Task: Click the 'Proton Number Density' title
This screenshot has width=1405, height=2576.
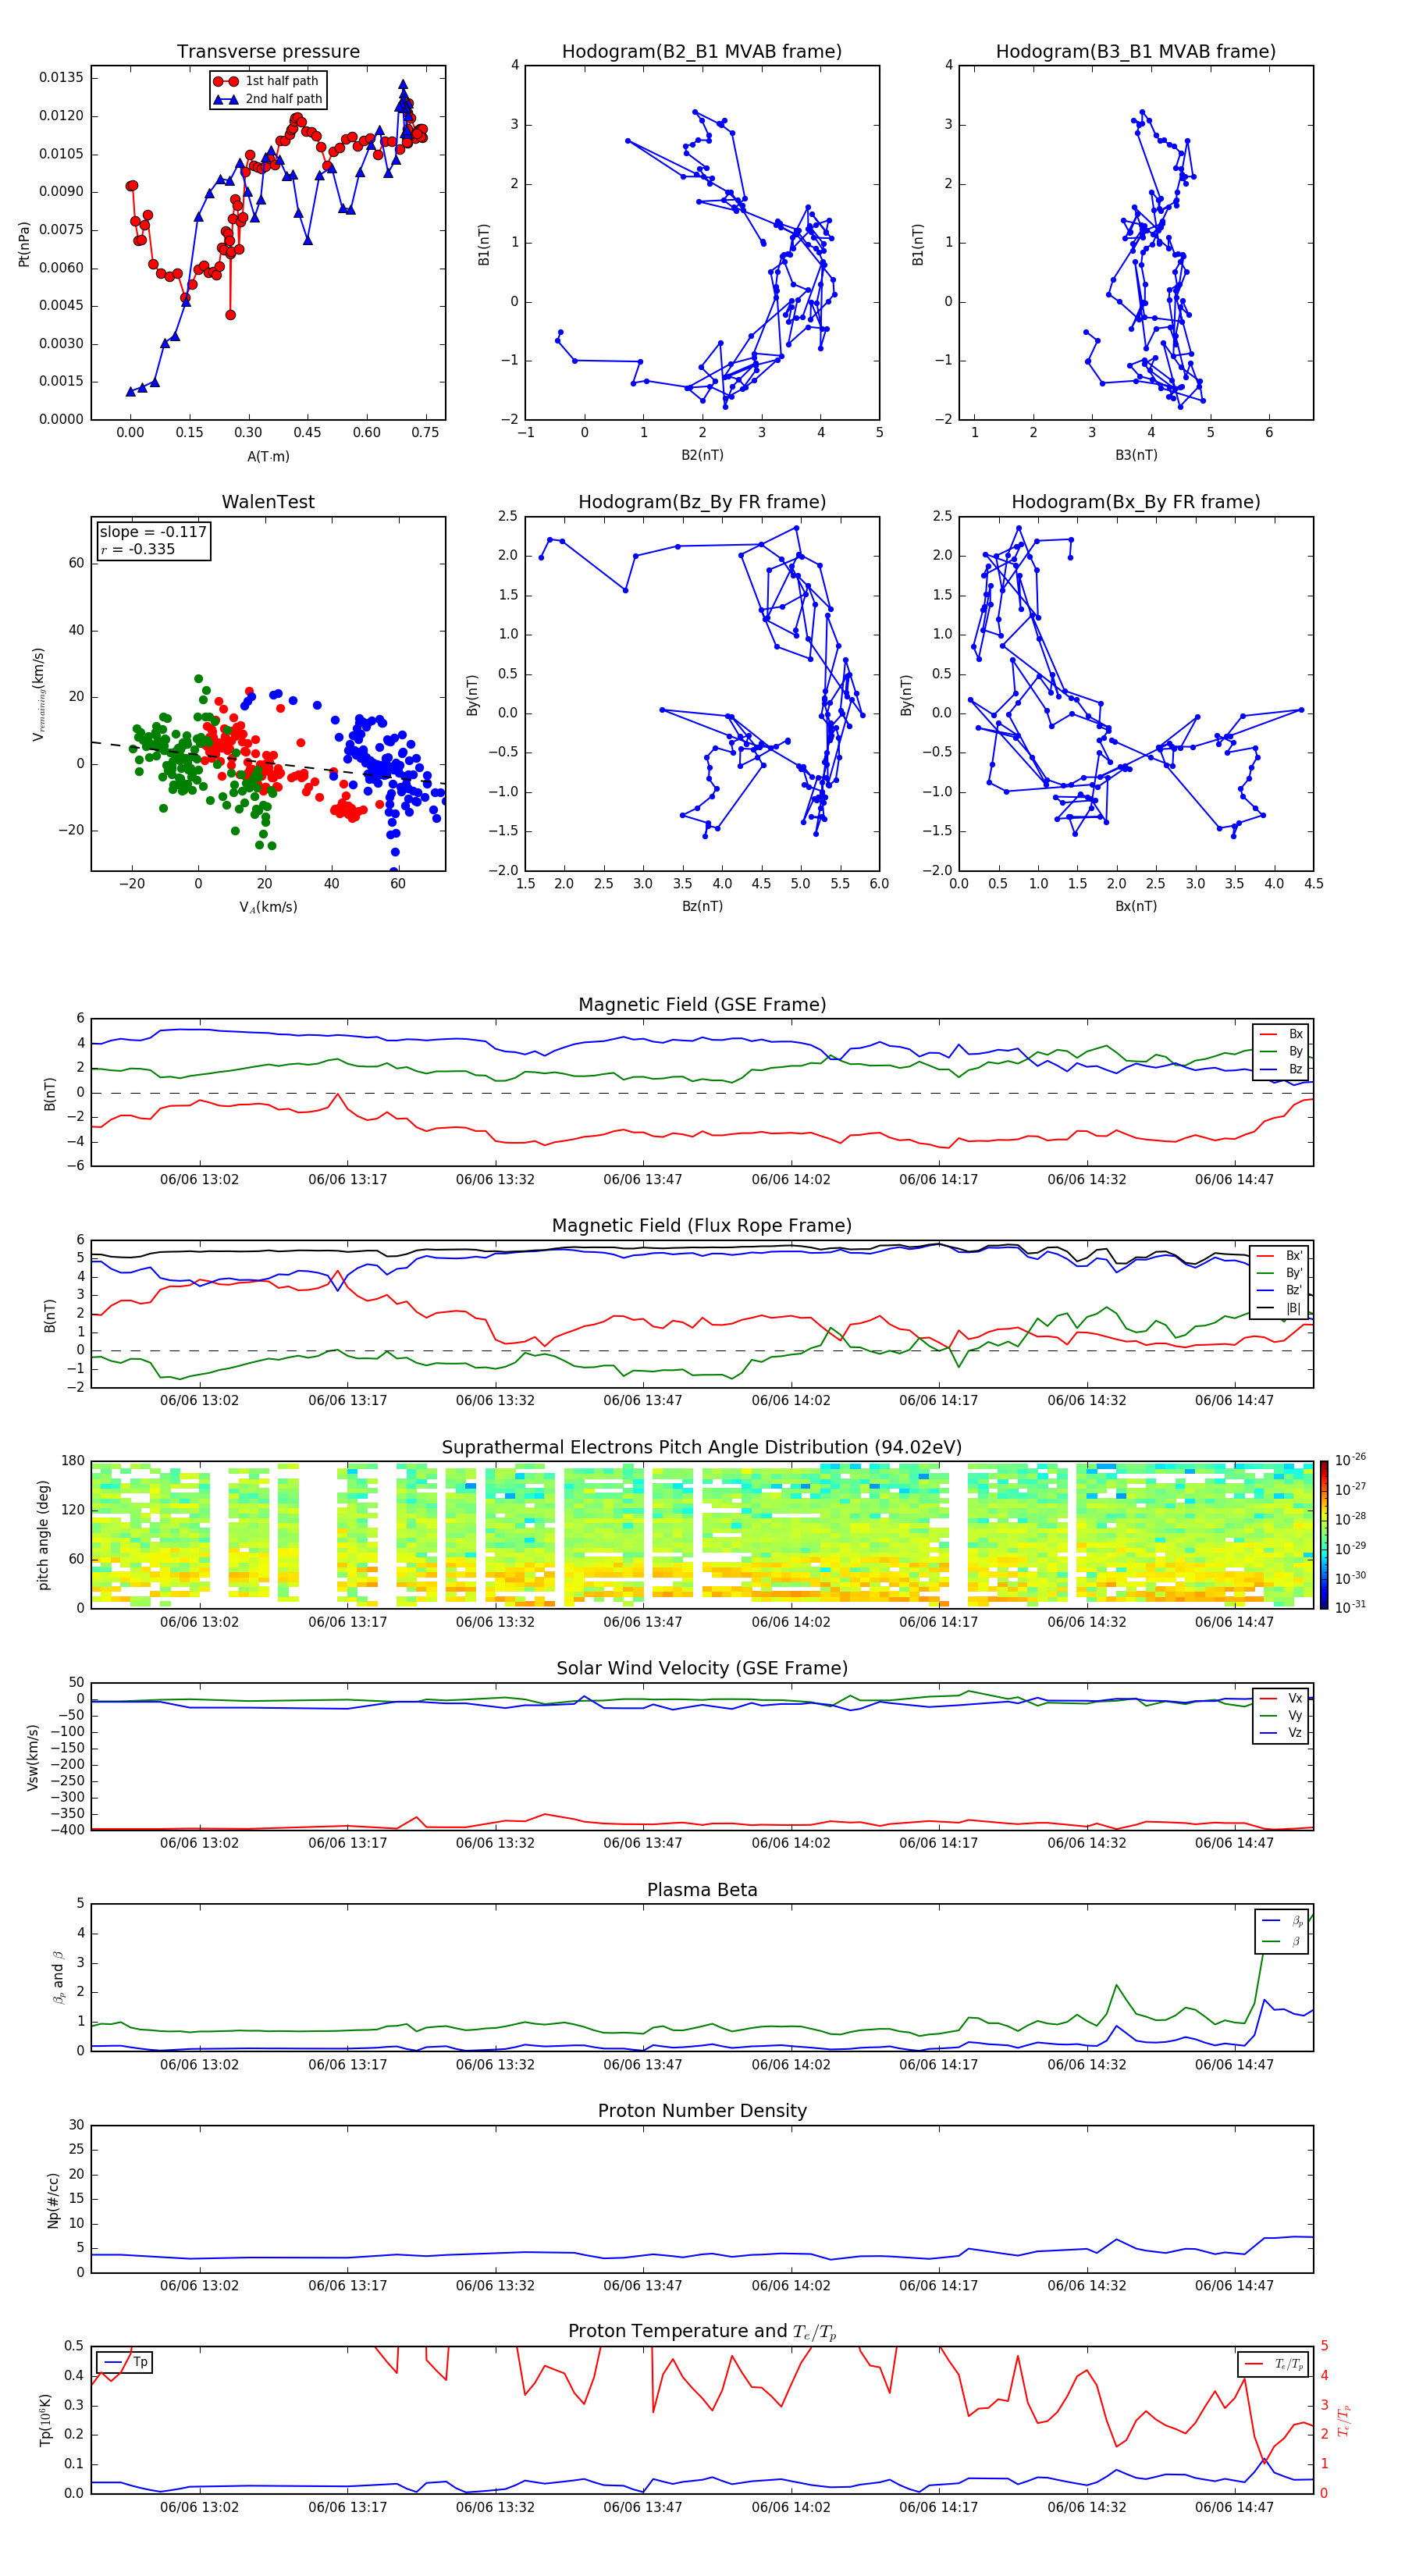Action: click(x=702, y=2112)
